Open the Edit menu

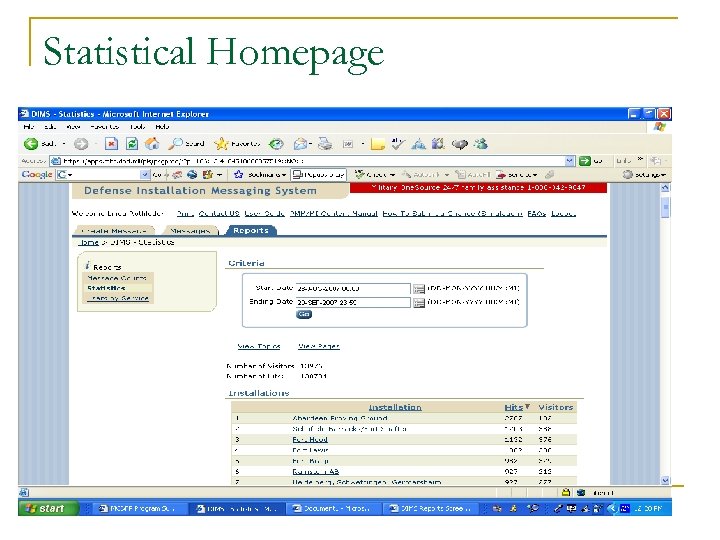pyautogui.click(x=50, y=127)
